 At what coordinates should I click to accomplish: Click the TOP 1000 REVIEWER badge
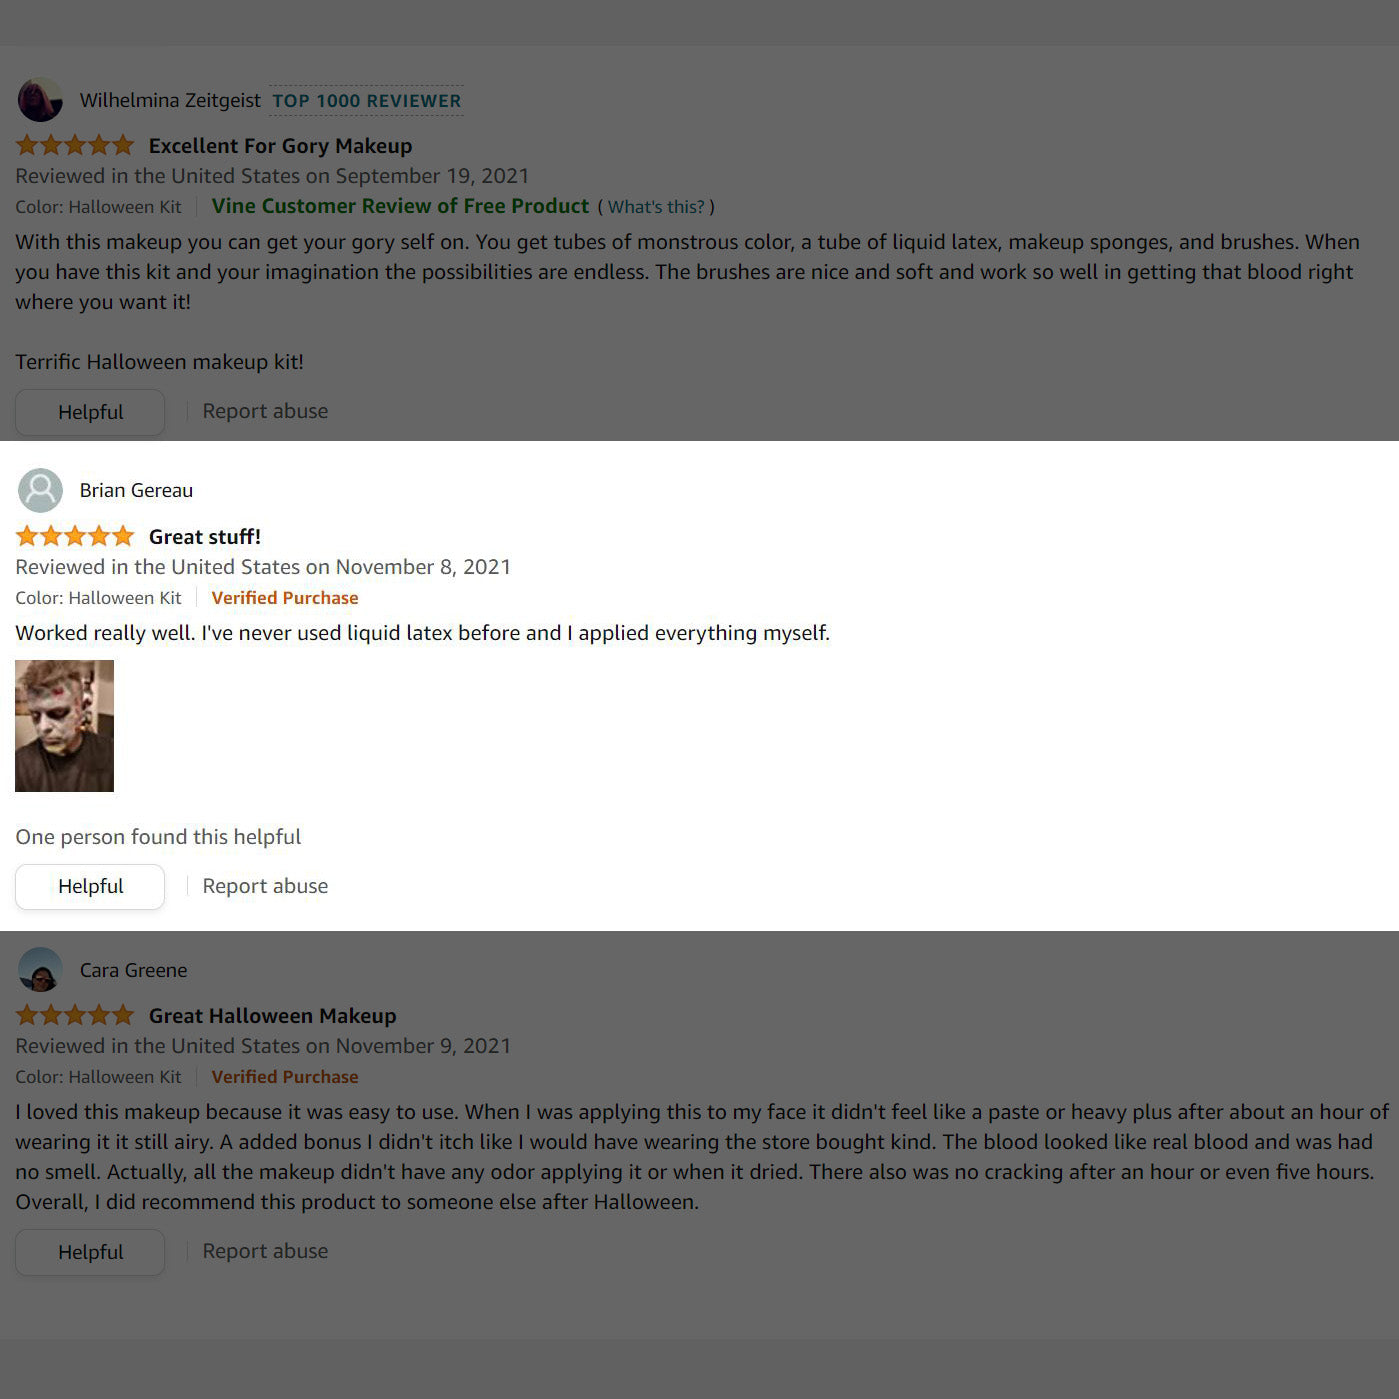[367, 101]
